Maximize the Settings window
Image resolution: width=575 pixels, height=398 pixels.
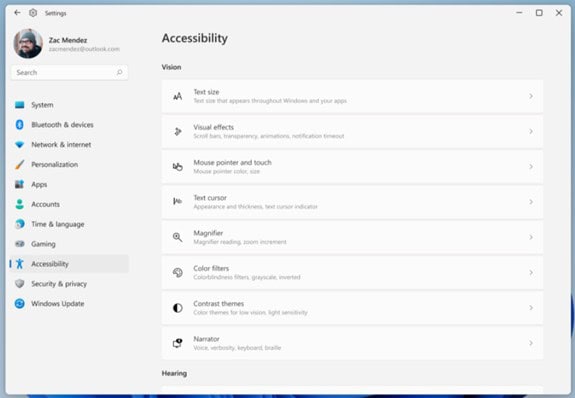click(x=539, y=13)
